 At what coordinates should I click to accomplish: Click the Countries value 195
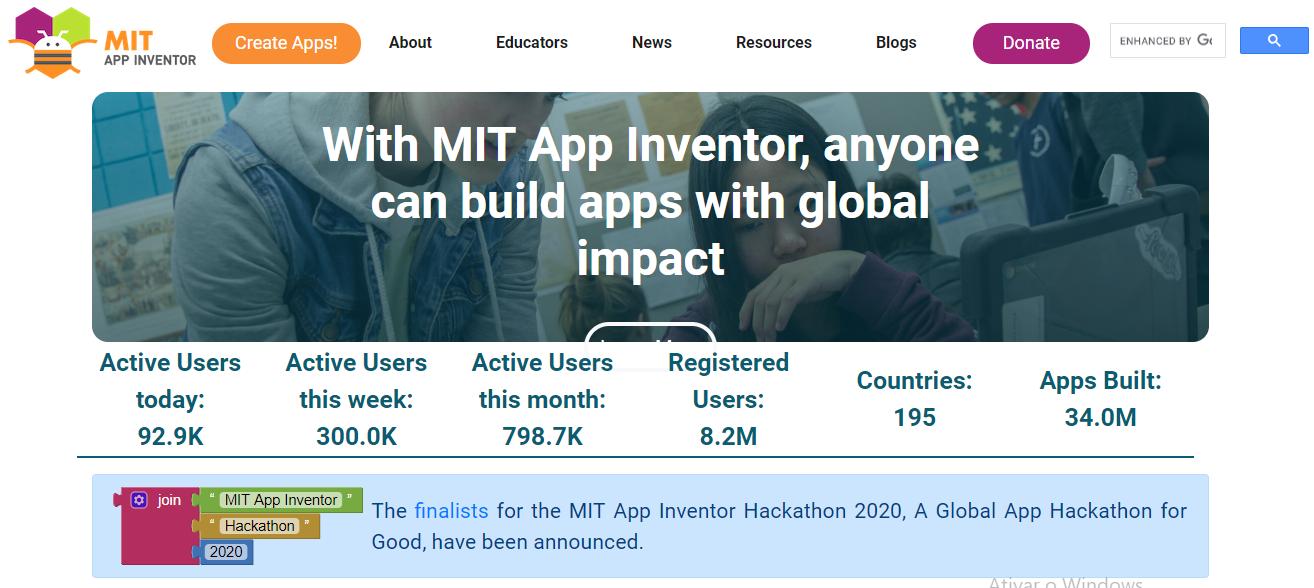[915, 417]
